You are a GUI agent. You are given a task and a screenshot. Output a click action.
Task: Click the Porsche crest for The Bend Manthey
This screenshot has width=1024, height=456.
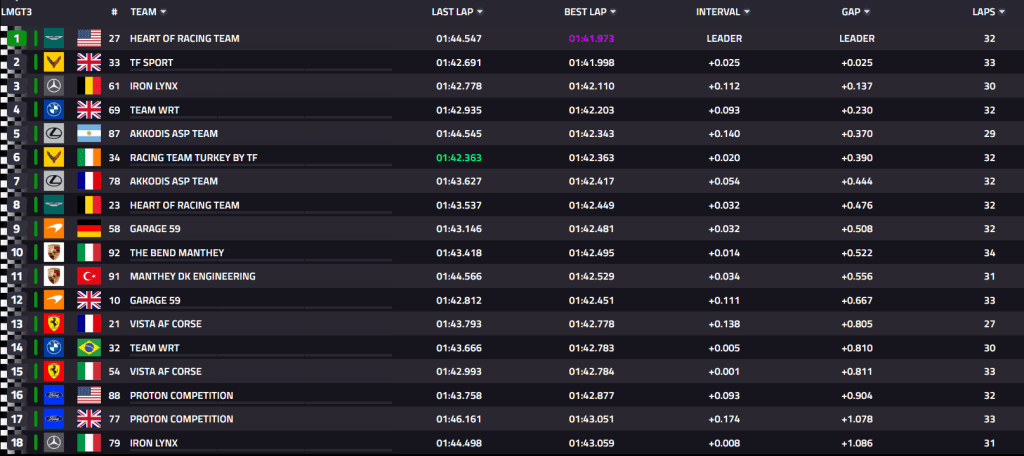click(x=54, y=252)
